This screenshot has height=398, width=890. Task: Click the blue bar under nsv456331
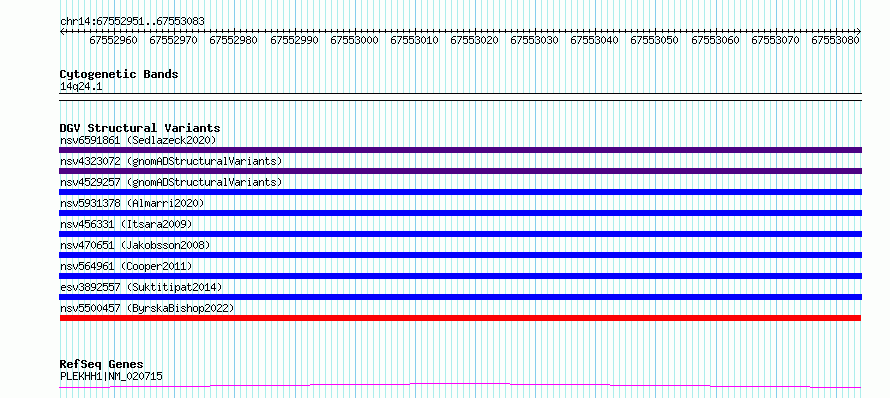tap(460, 234)
